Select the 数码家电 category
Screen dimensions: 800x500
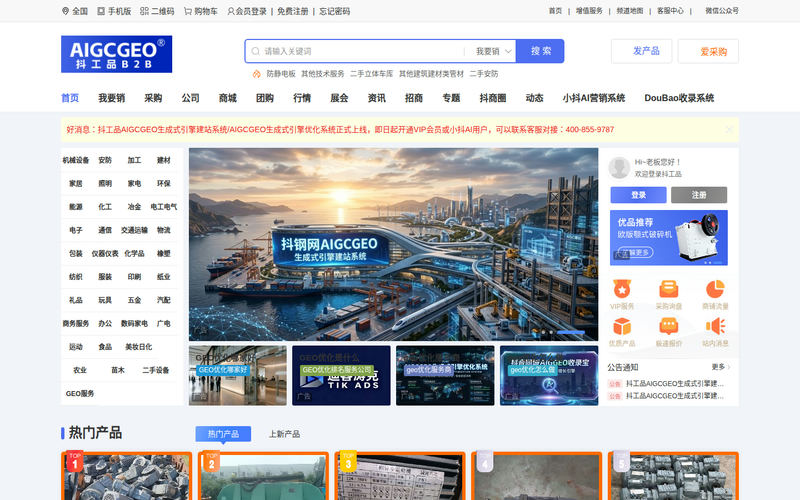(134, 323)
